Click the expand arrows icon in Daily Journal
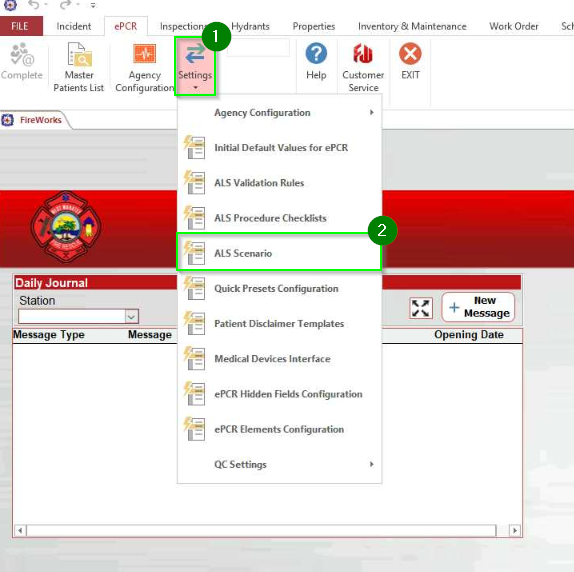The height and width of the screenshot is (572, 574). pos(420,308)
